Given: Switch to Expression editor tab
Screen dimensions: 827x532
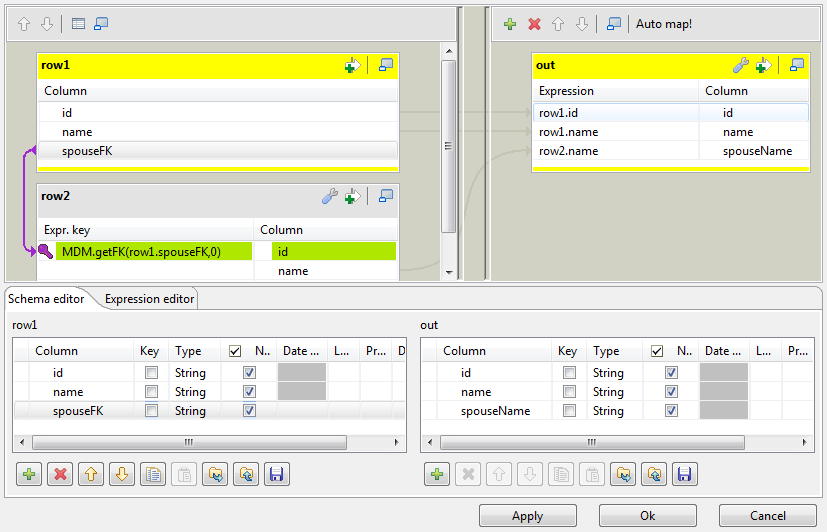Looking at the screenshot, I should 149,298.
